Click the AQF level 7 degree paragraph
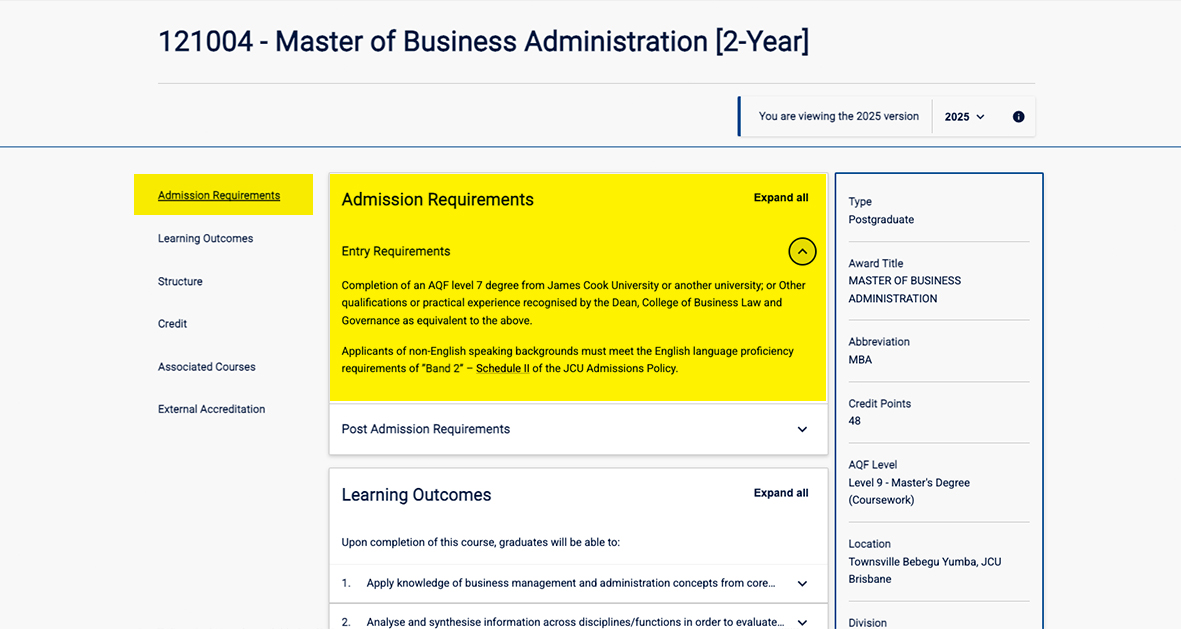Image resolution: width=1181 pixels, height=629 pixels. [574, 303]
